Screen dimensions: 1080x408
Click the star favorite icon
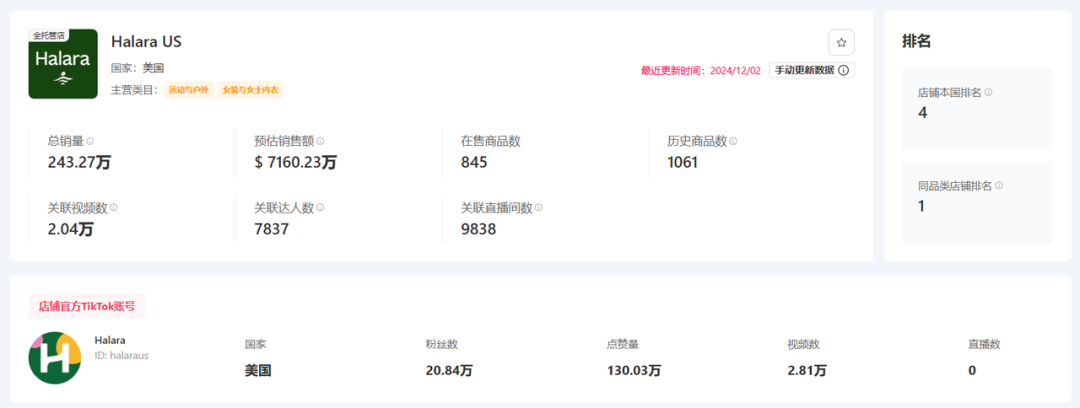tap(841, 43)
